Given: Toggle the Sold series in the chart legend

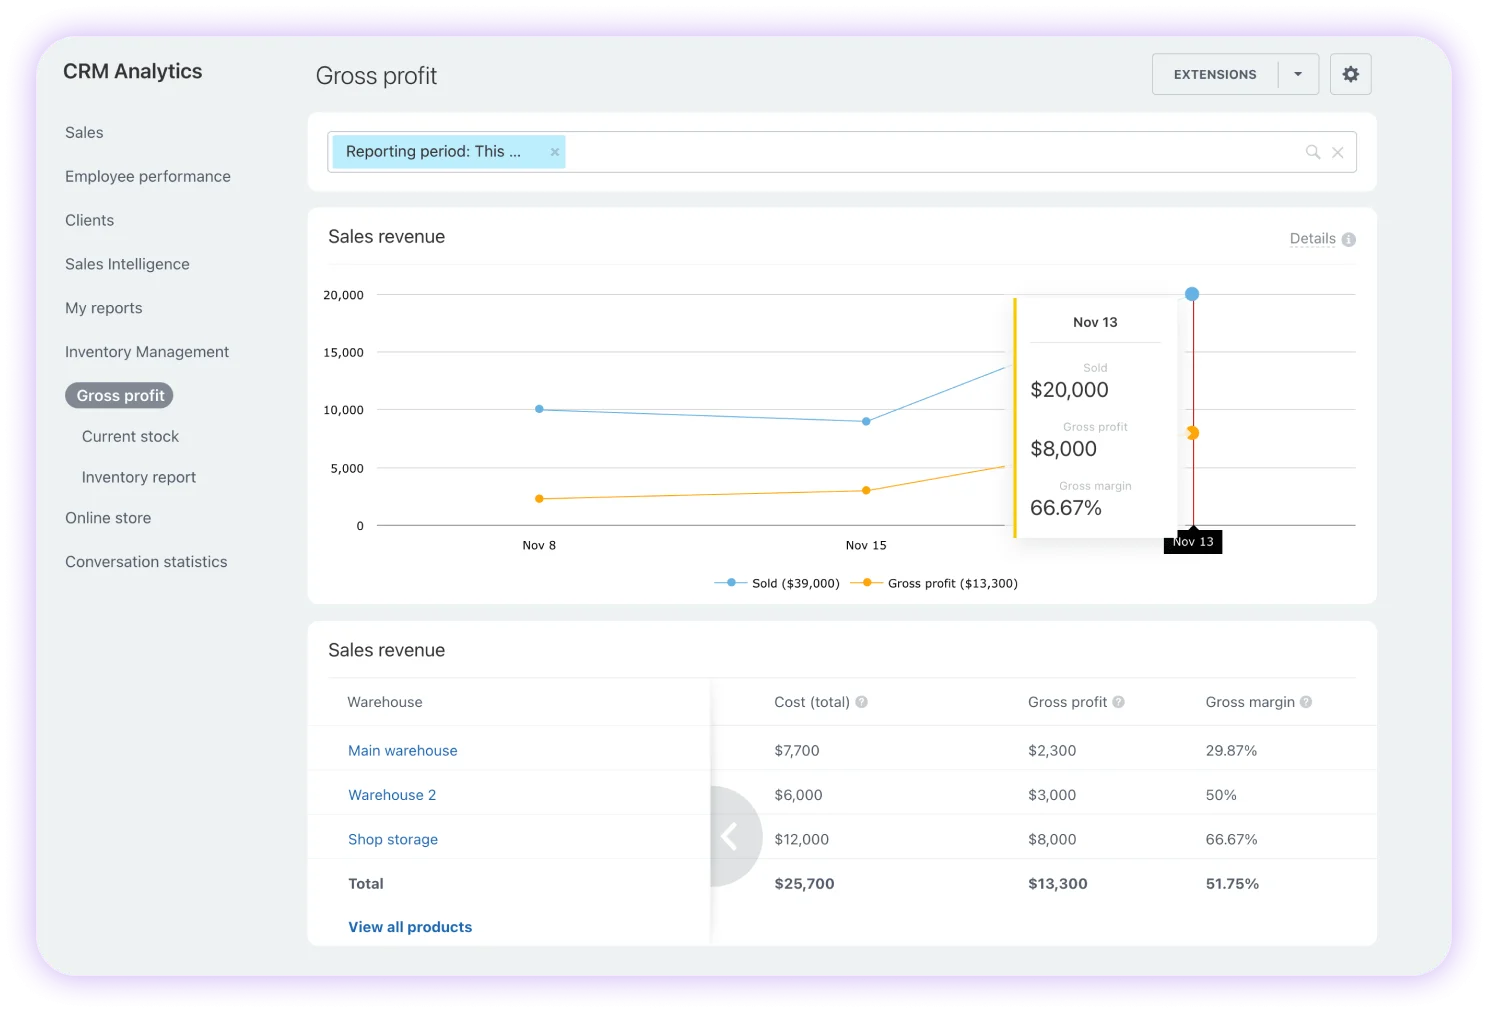Looking at the screenshot, I should [777, 583].
